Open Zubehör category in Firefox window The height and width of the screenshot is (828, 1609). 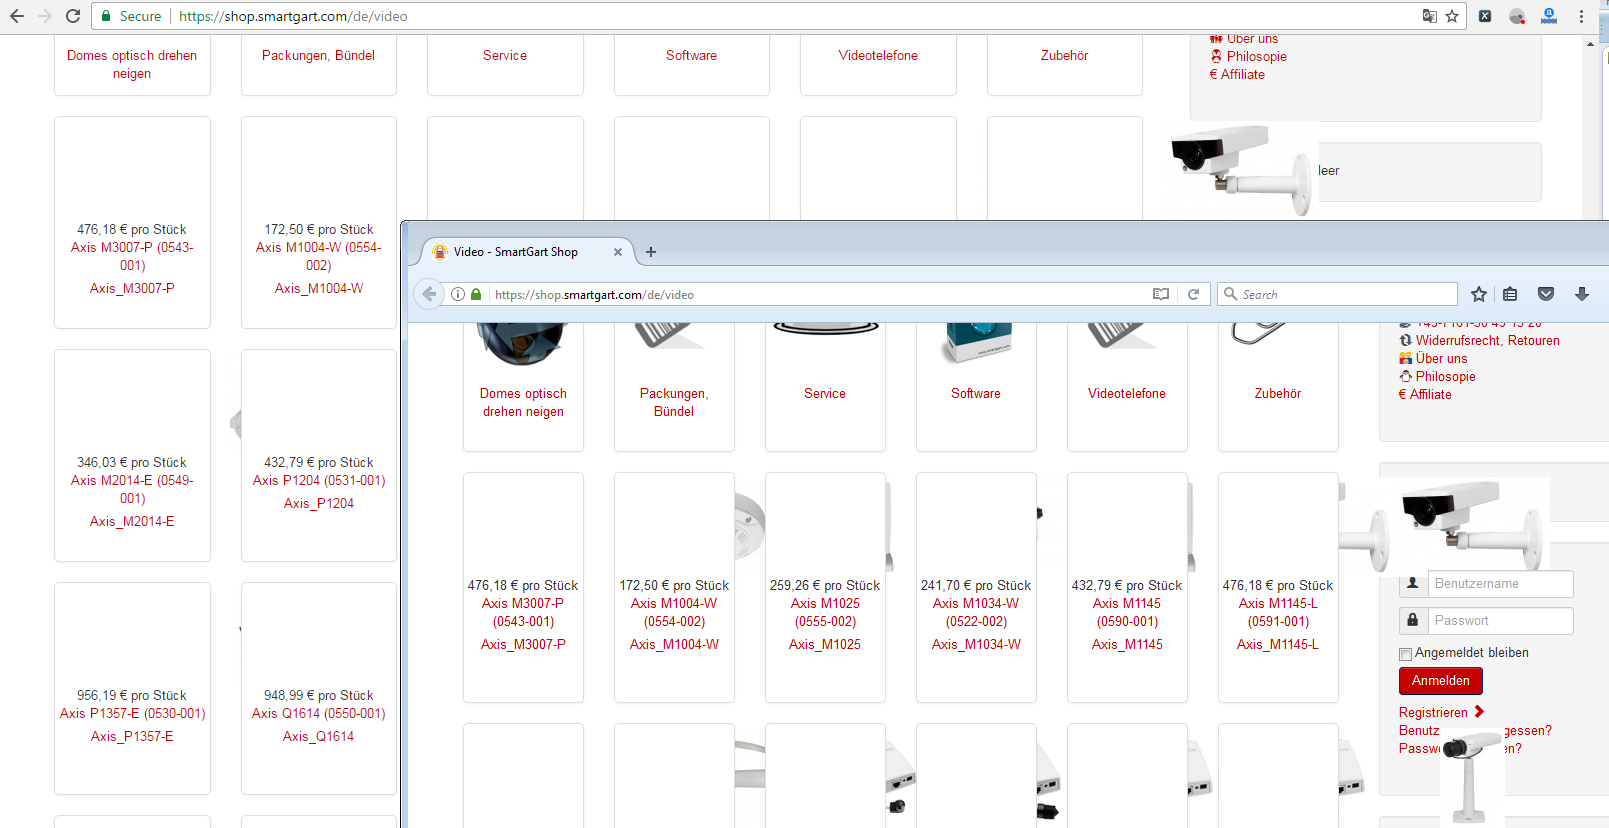1278,394
